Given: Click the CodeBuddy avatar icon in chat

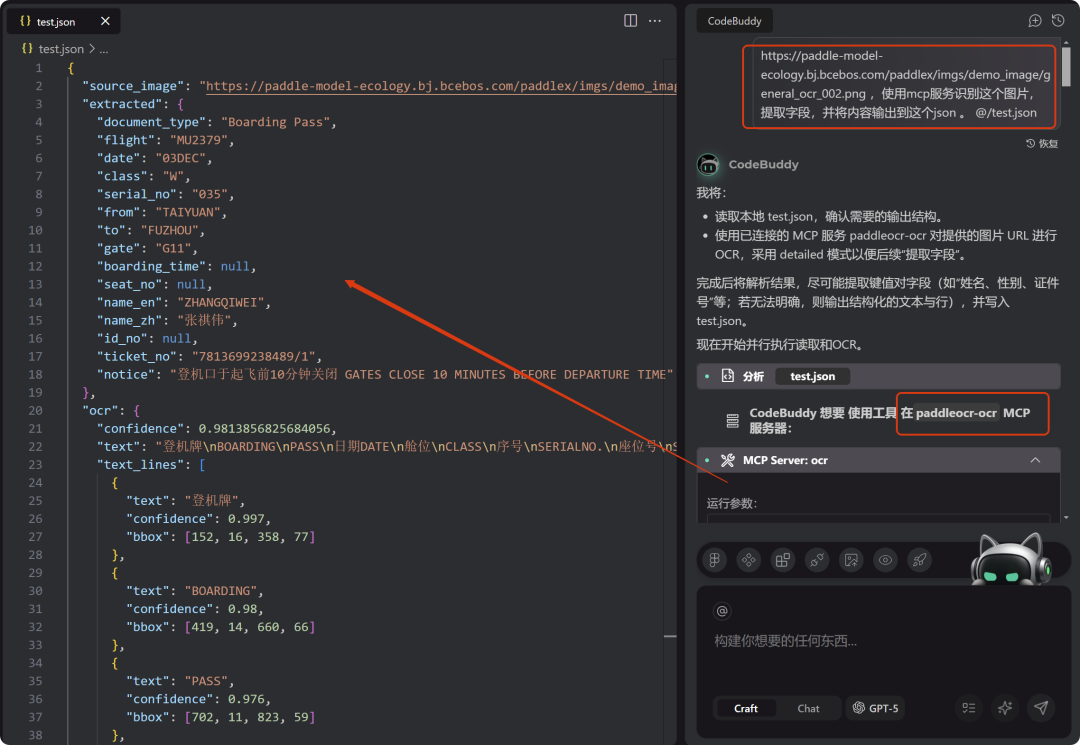Looking at the screenshot, I should (708, 165).
